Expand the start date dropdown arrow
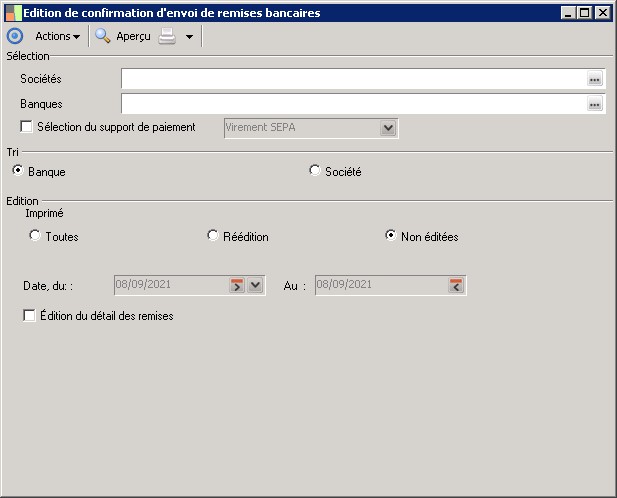The height and width of the screenshot is (498, 617). click(x=256, y=285)
